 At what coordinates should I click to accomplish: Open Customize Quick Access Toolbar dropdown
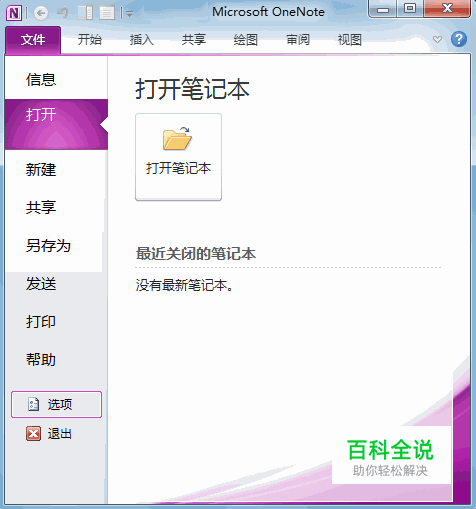pos(130,14)
